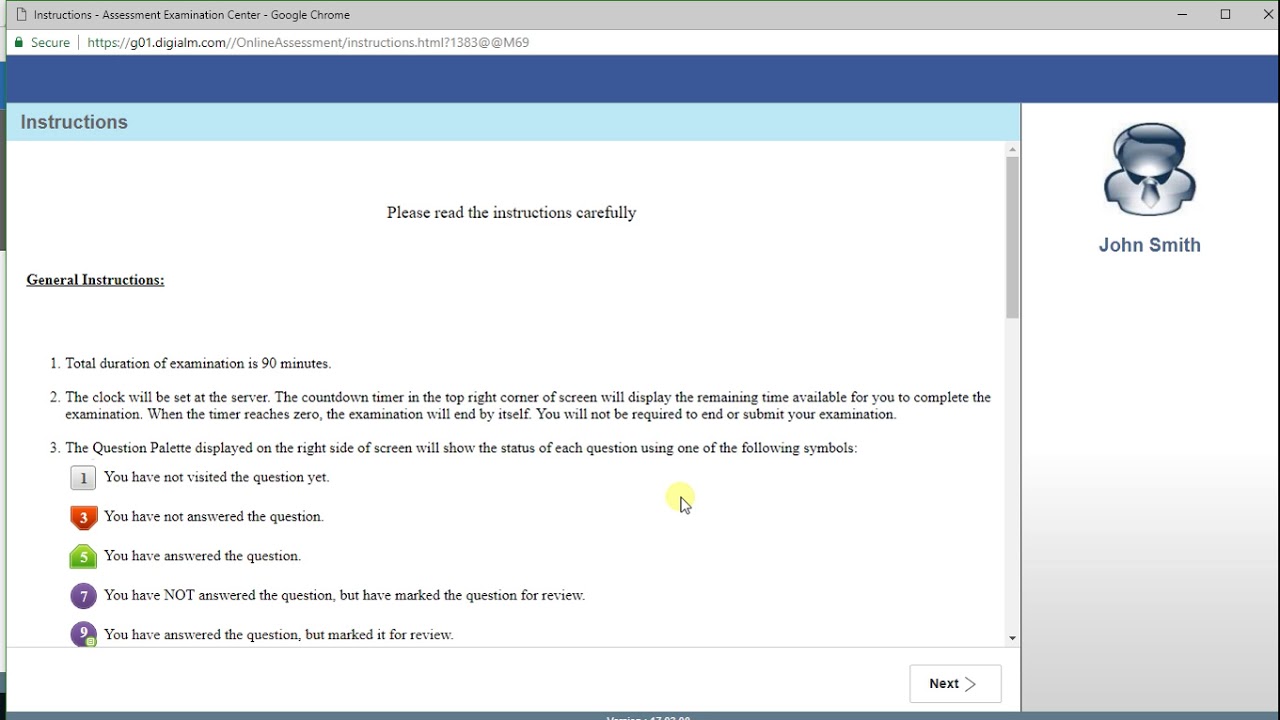This screenshot has height=720, width=1280.
Task: Click the Next button
Action: 955,684
